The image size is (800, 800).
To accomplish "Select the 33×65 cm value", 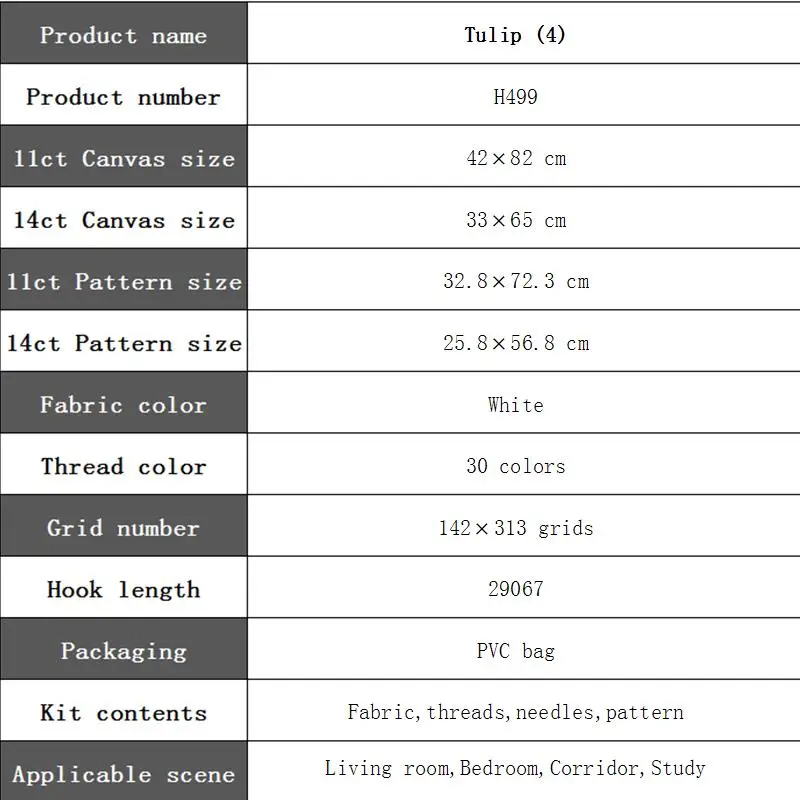I will [x=516, y=220].
